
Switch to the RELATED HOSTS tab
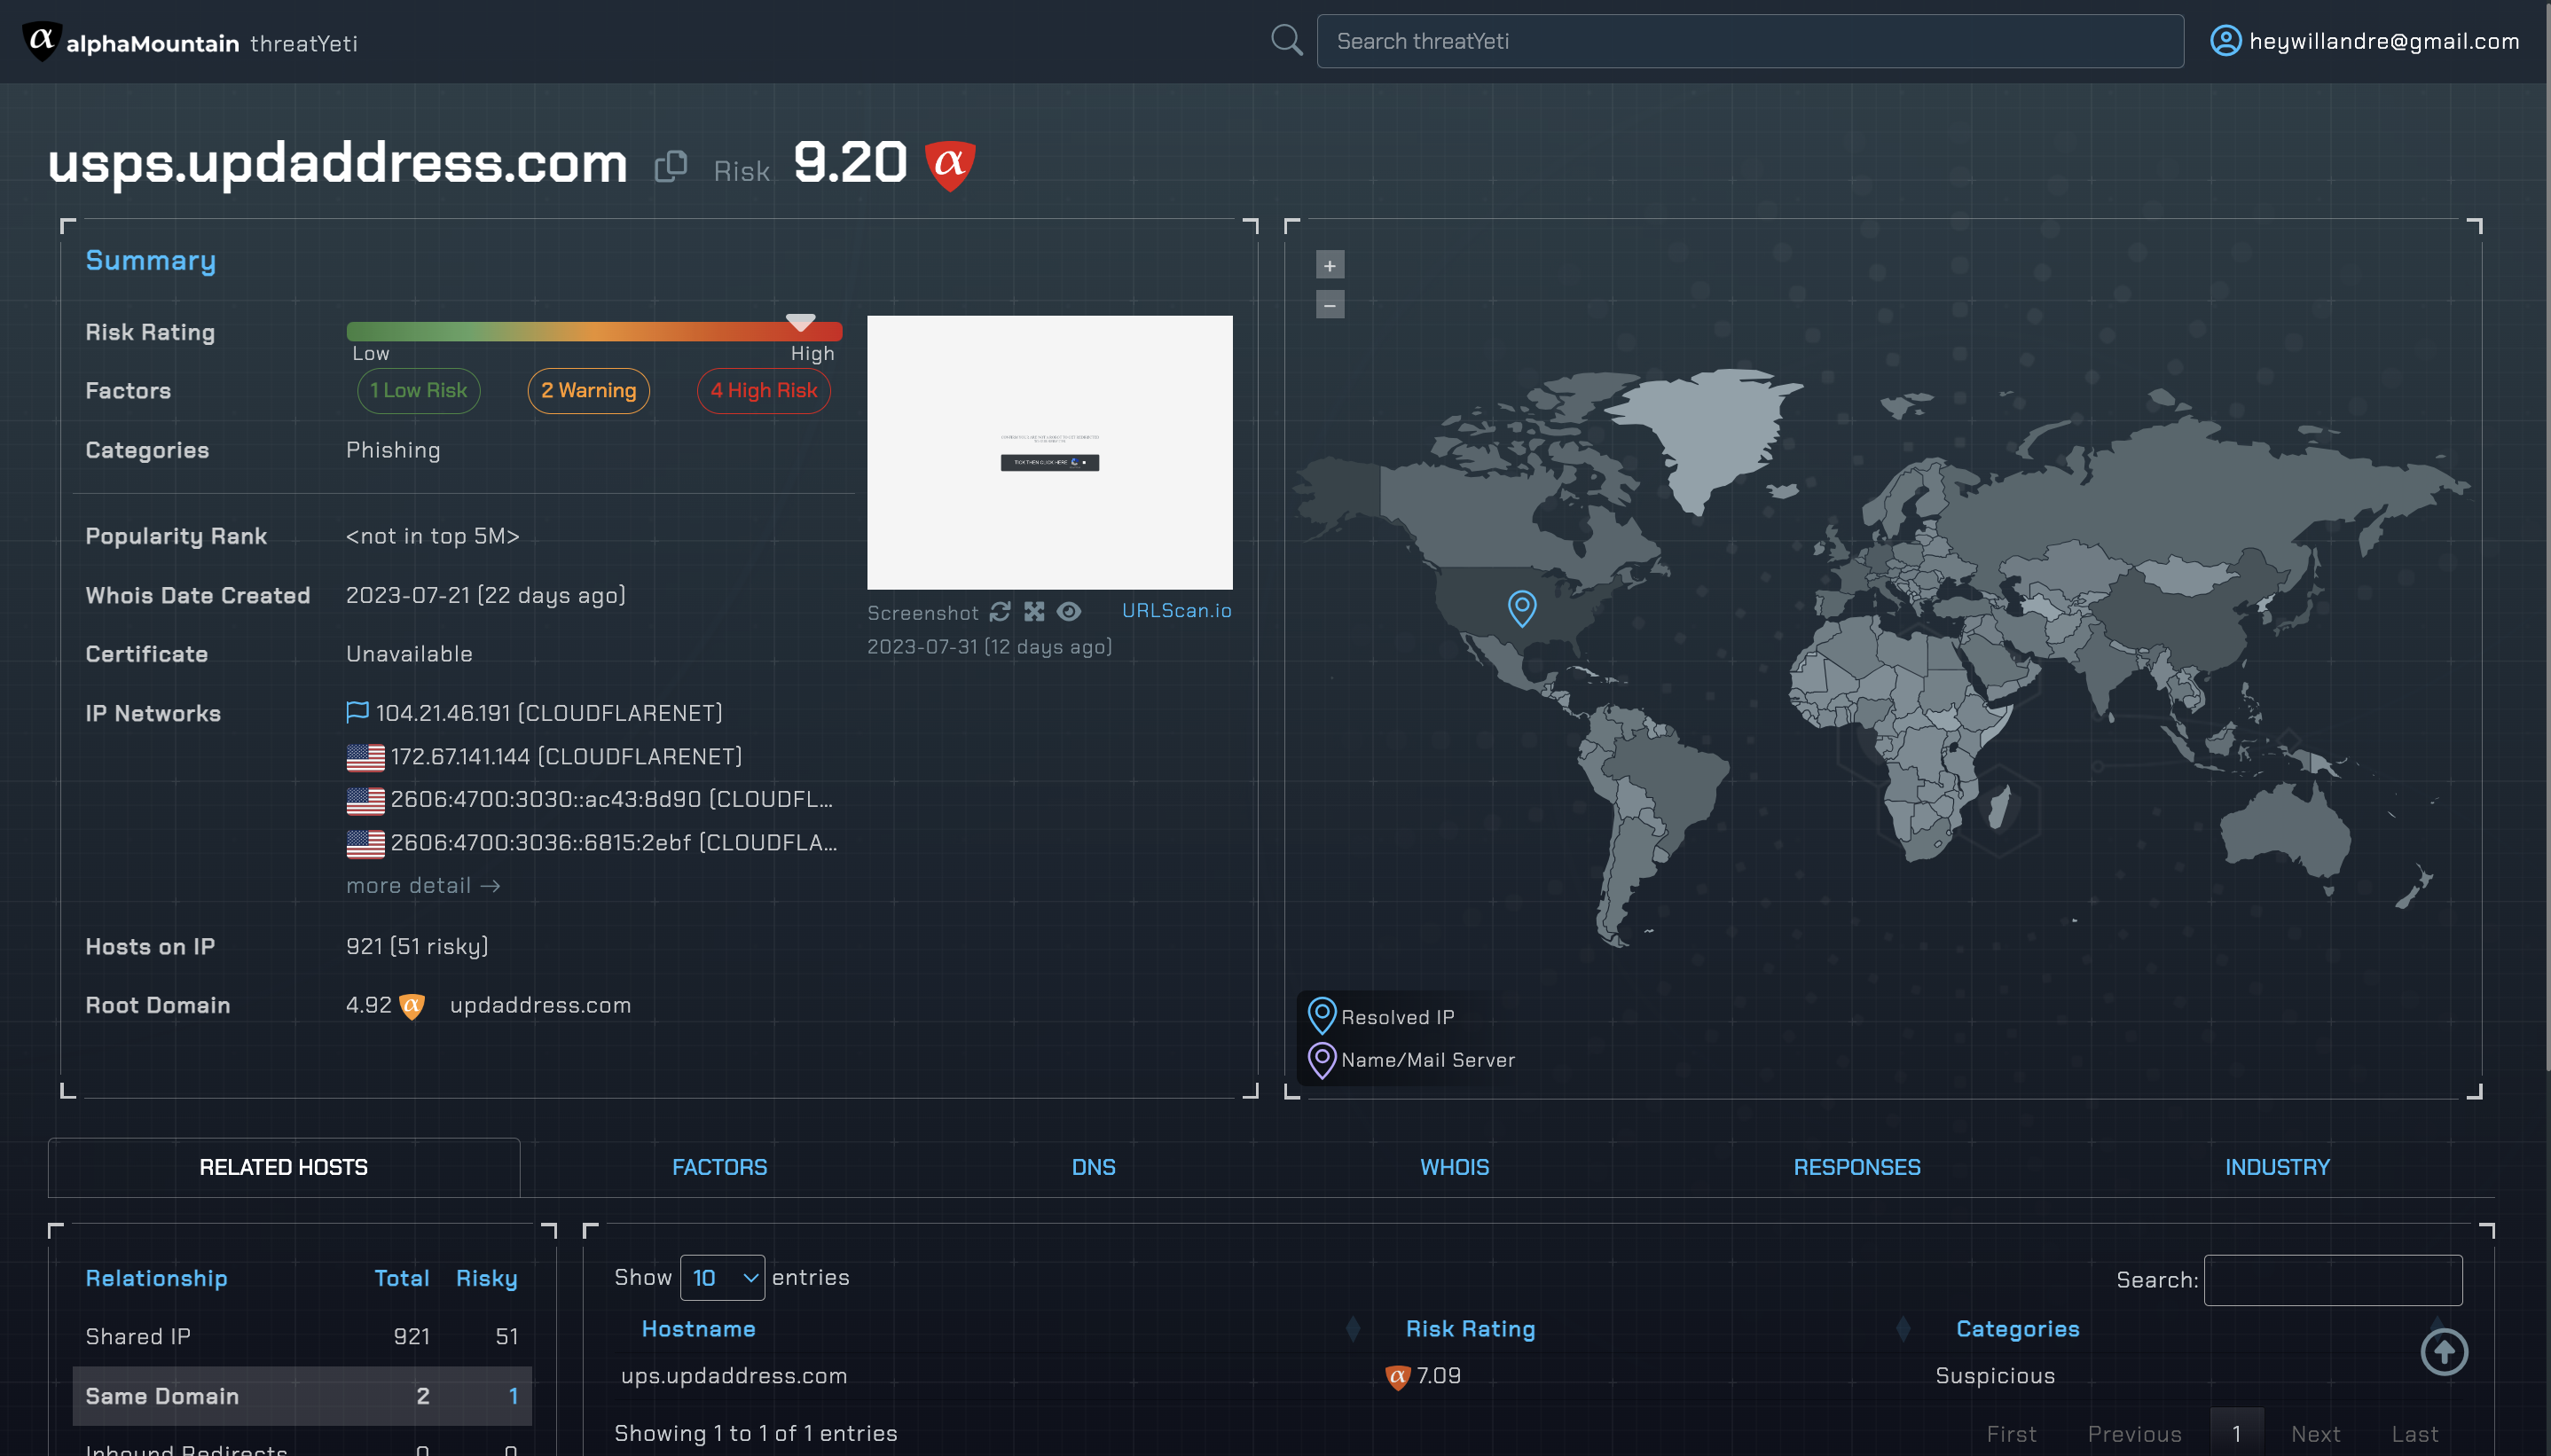click(x=283, y=1167)
